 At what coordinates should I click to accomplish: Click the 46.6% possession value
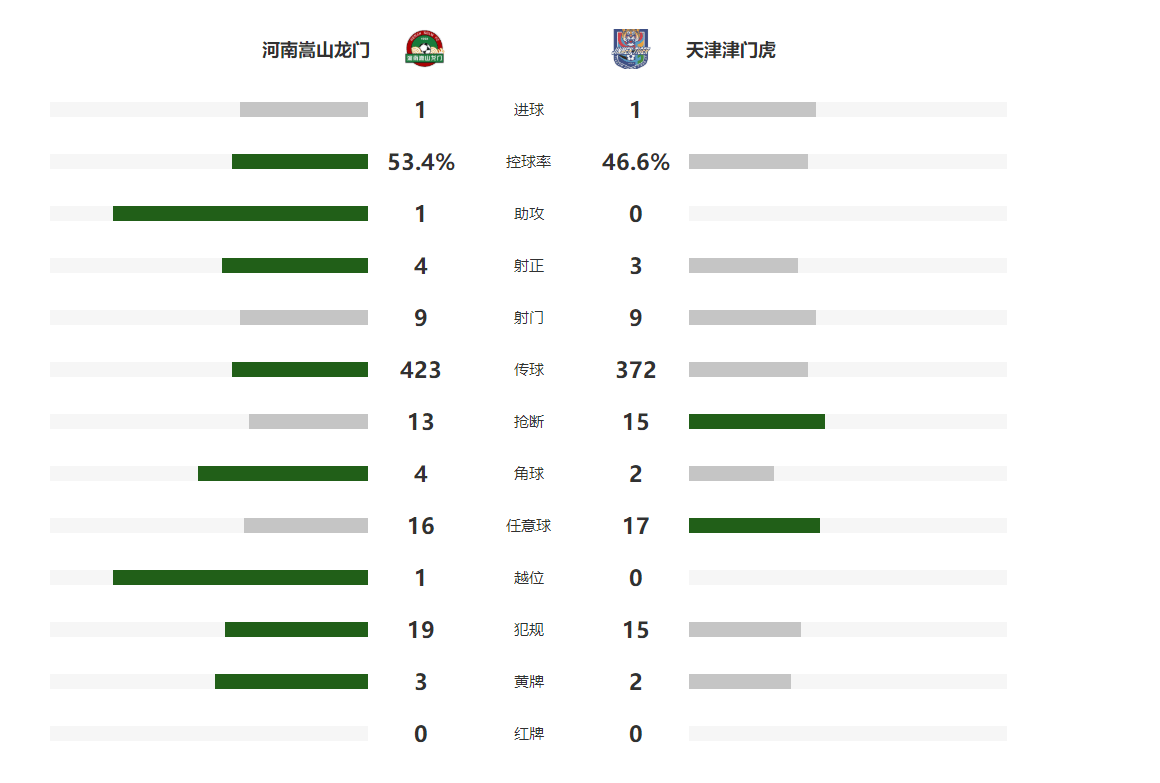[635, 161]
